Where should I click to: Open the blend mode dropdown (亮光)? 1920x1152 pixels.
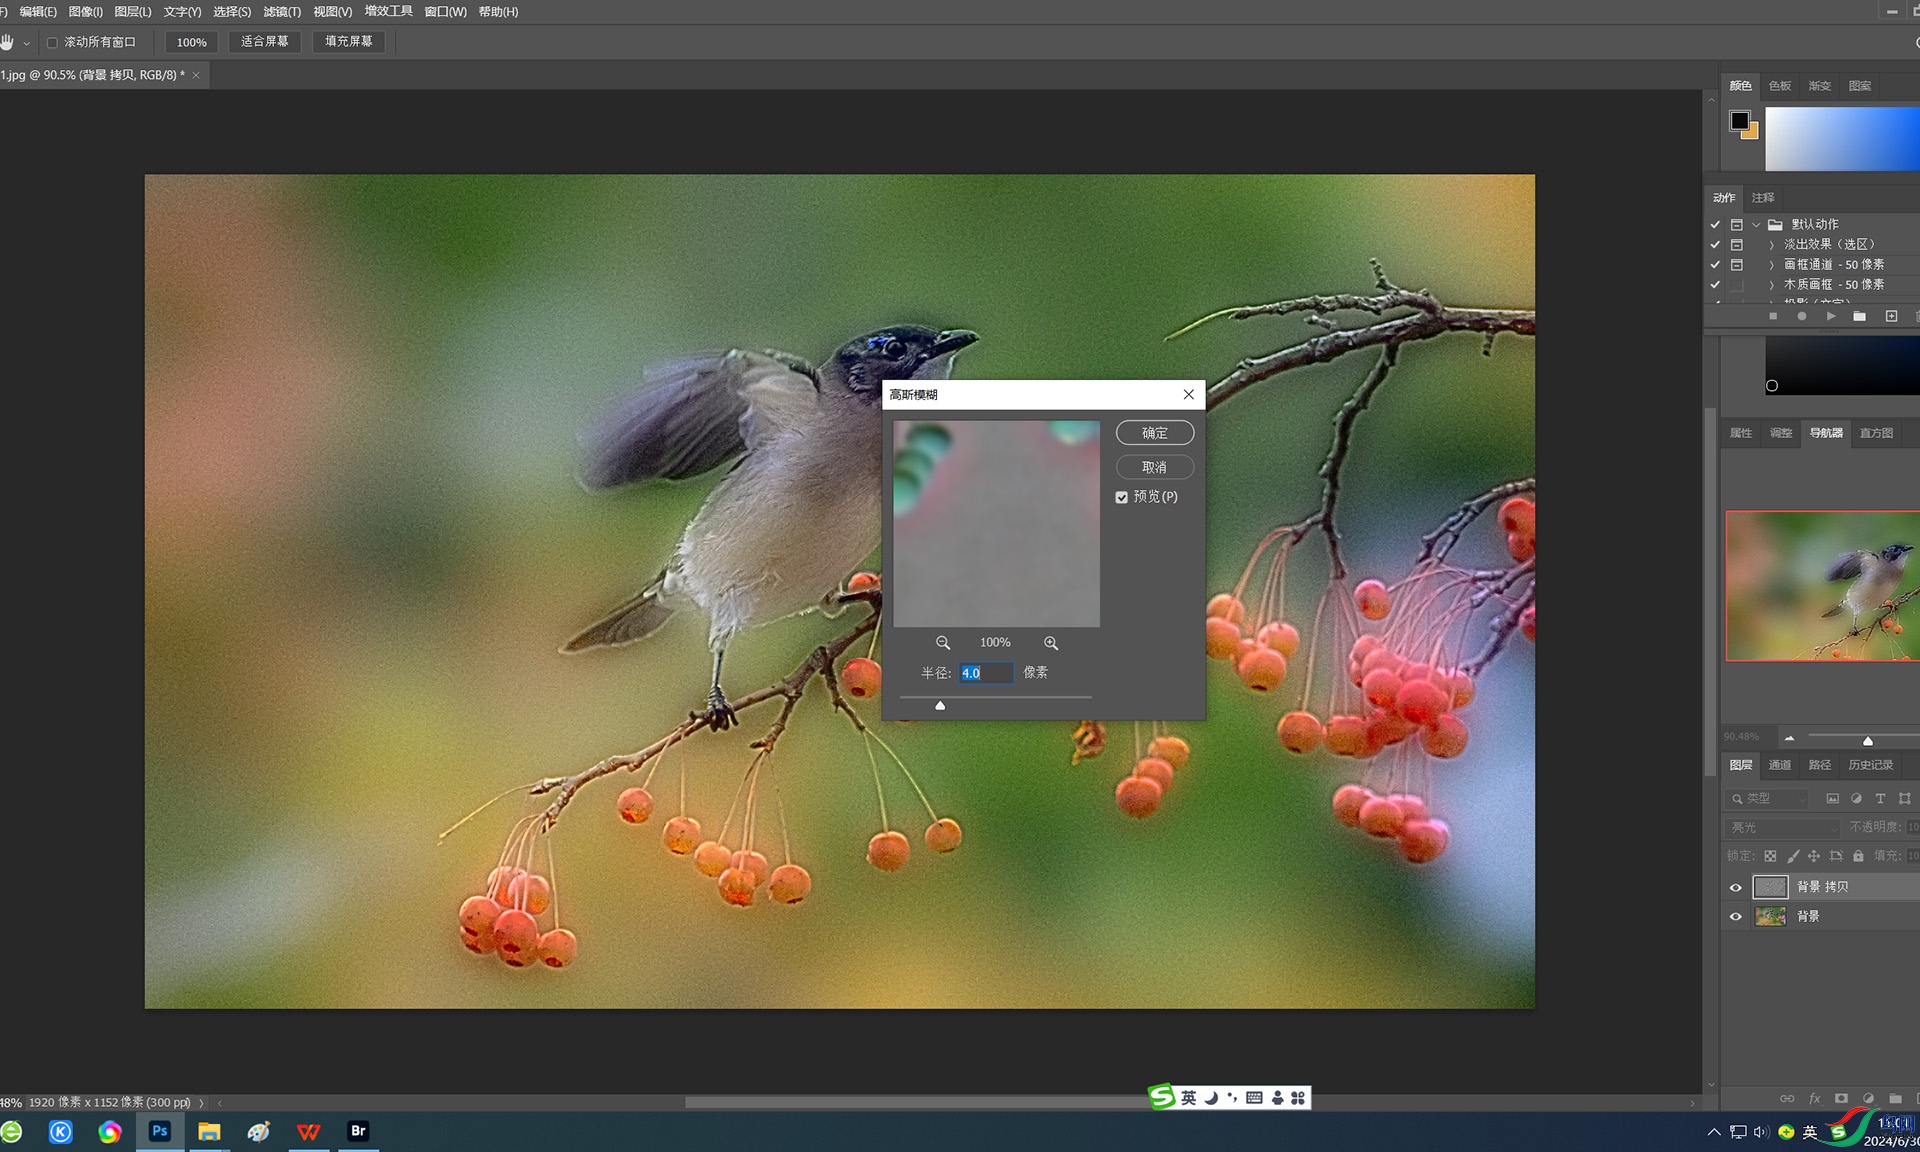(x=1782, y=828)
